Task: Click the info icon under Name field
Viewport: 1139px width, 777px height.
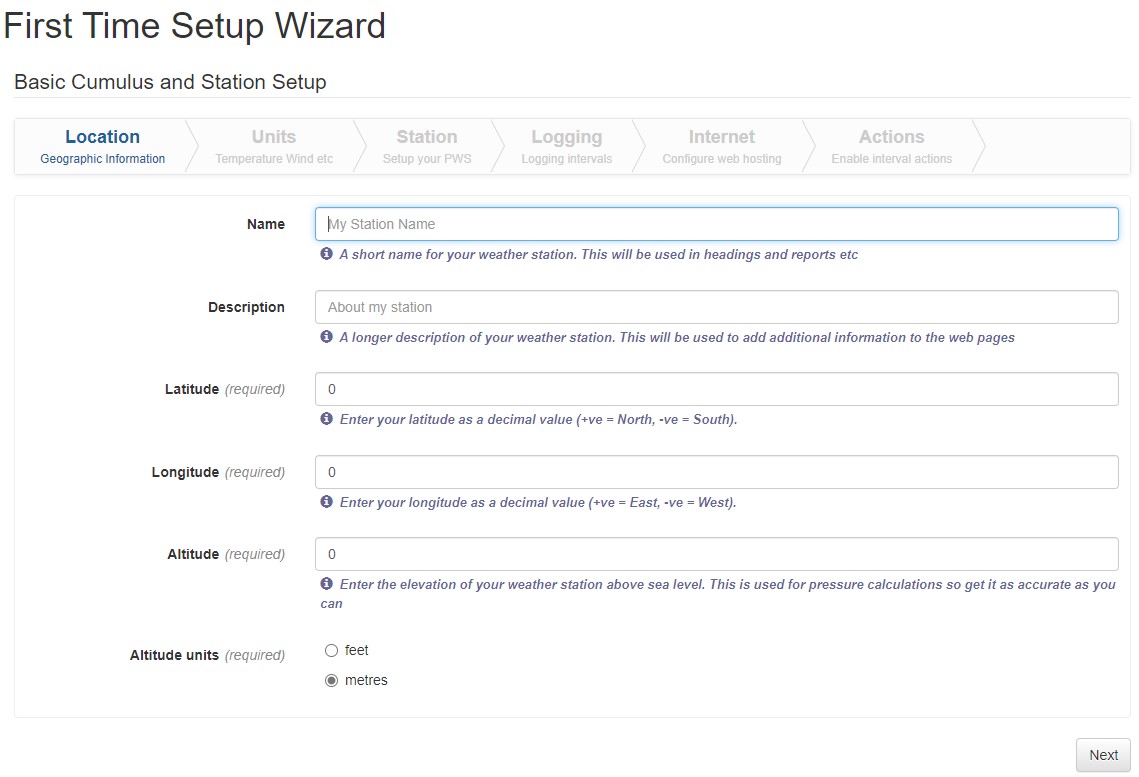Action: click(x=326, y=254)
